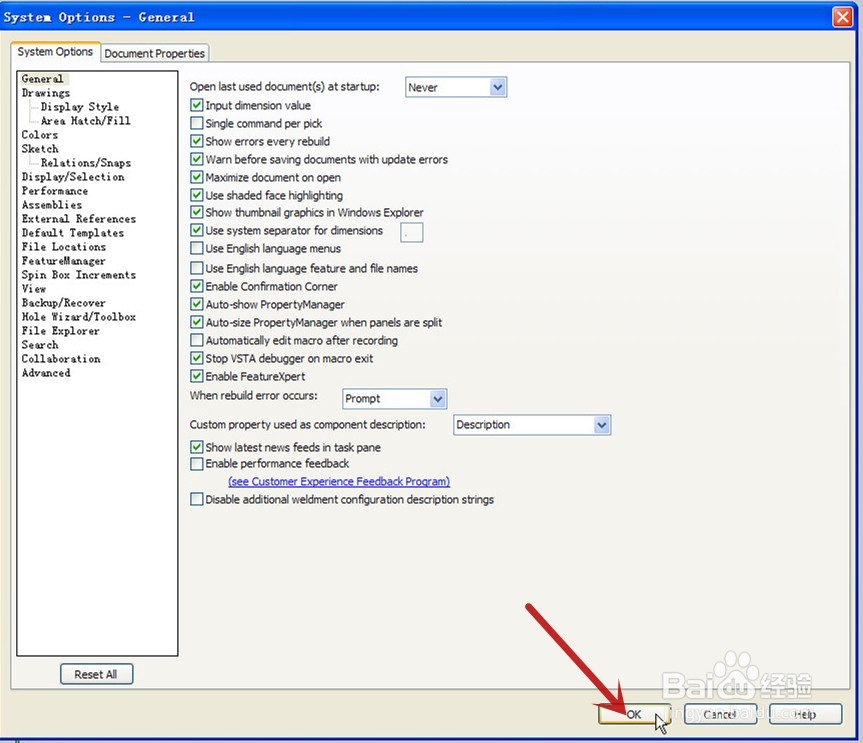Image resolution: width=863 pixels, height=743 pixels.
Task: Uncheck Input dimension value
Action: coord(196,105)
